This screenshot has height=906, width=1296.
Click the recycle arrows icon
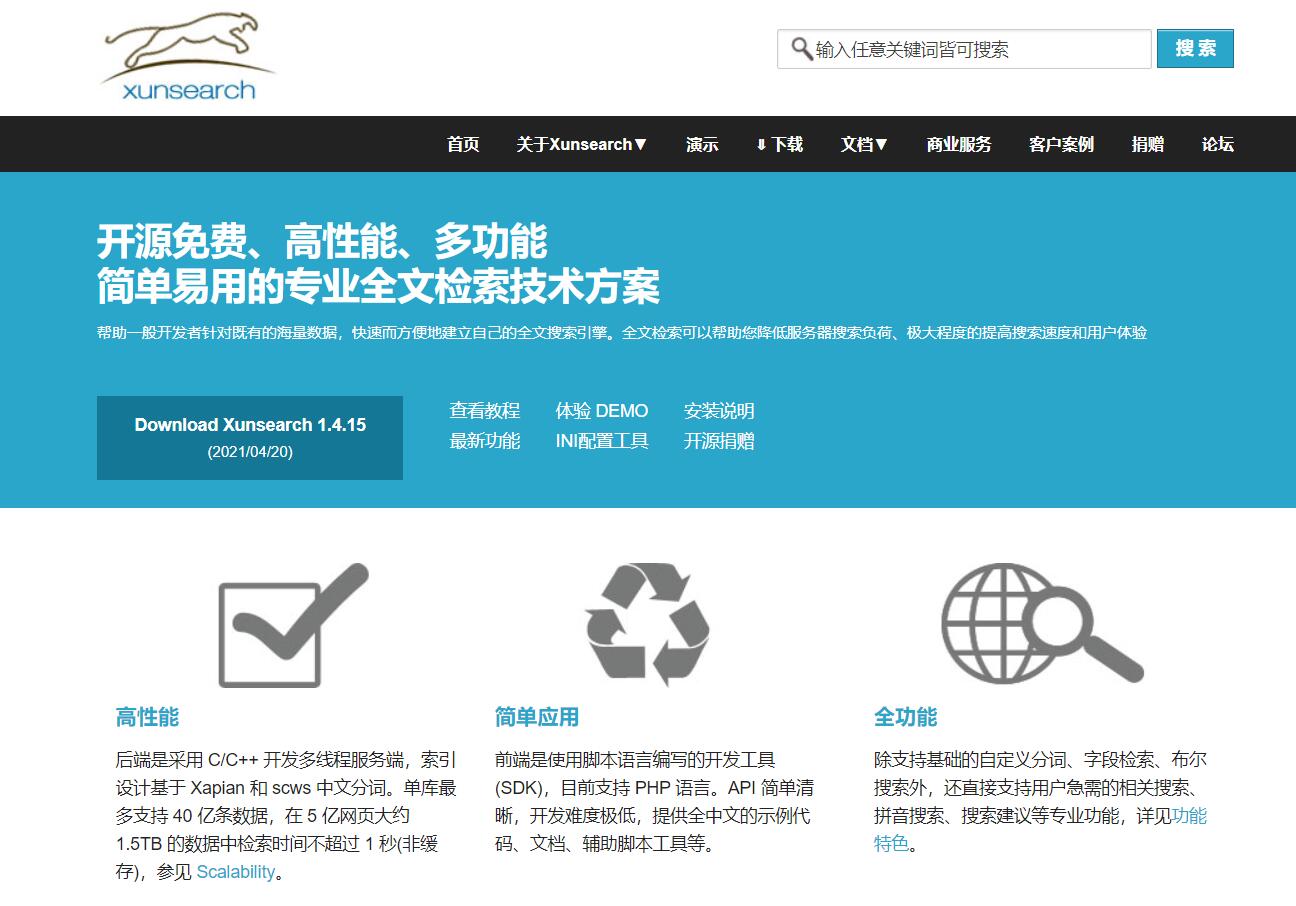click(647, 625)
